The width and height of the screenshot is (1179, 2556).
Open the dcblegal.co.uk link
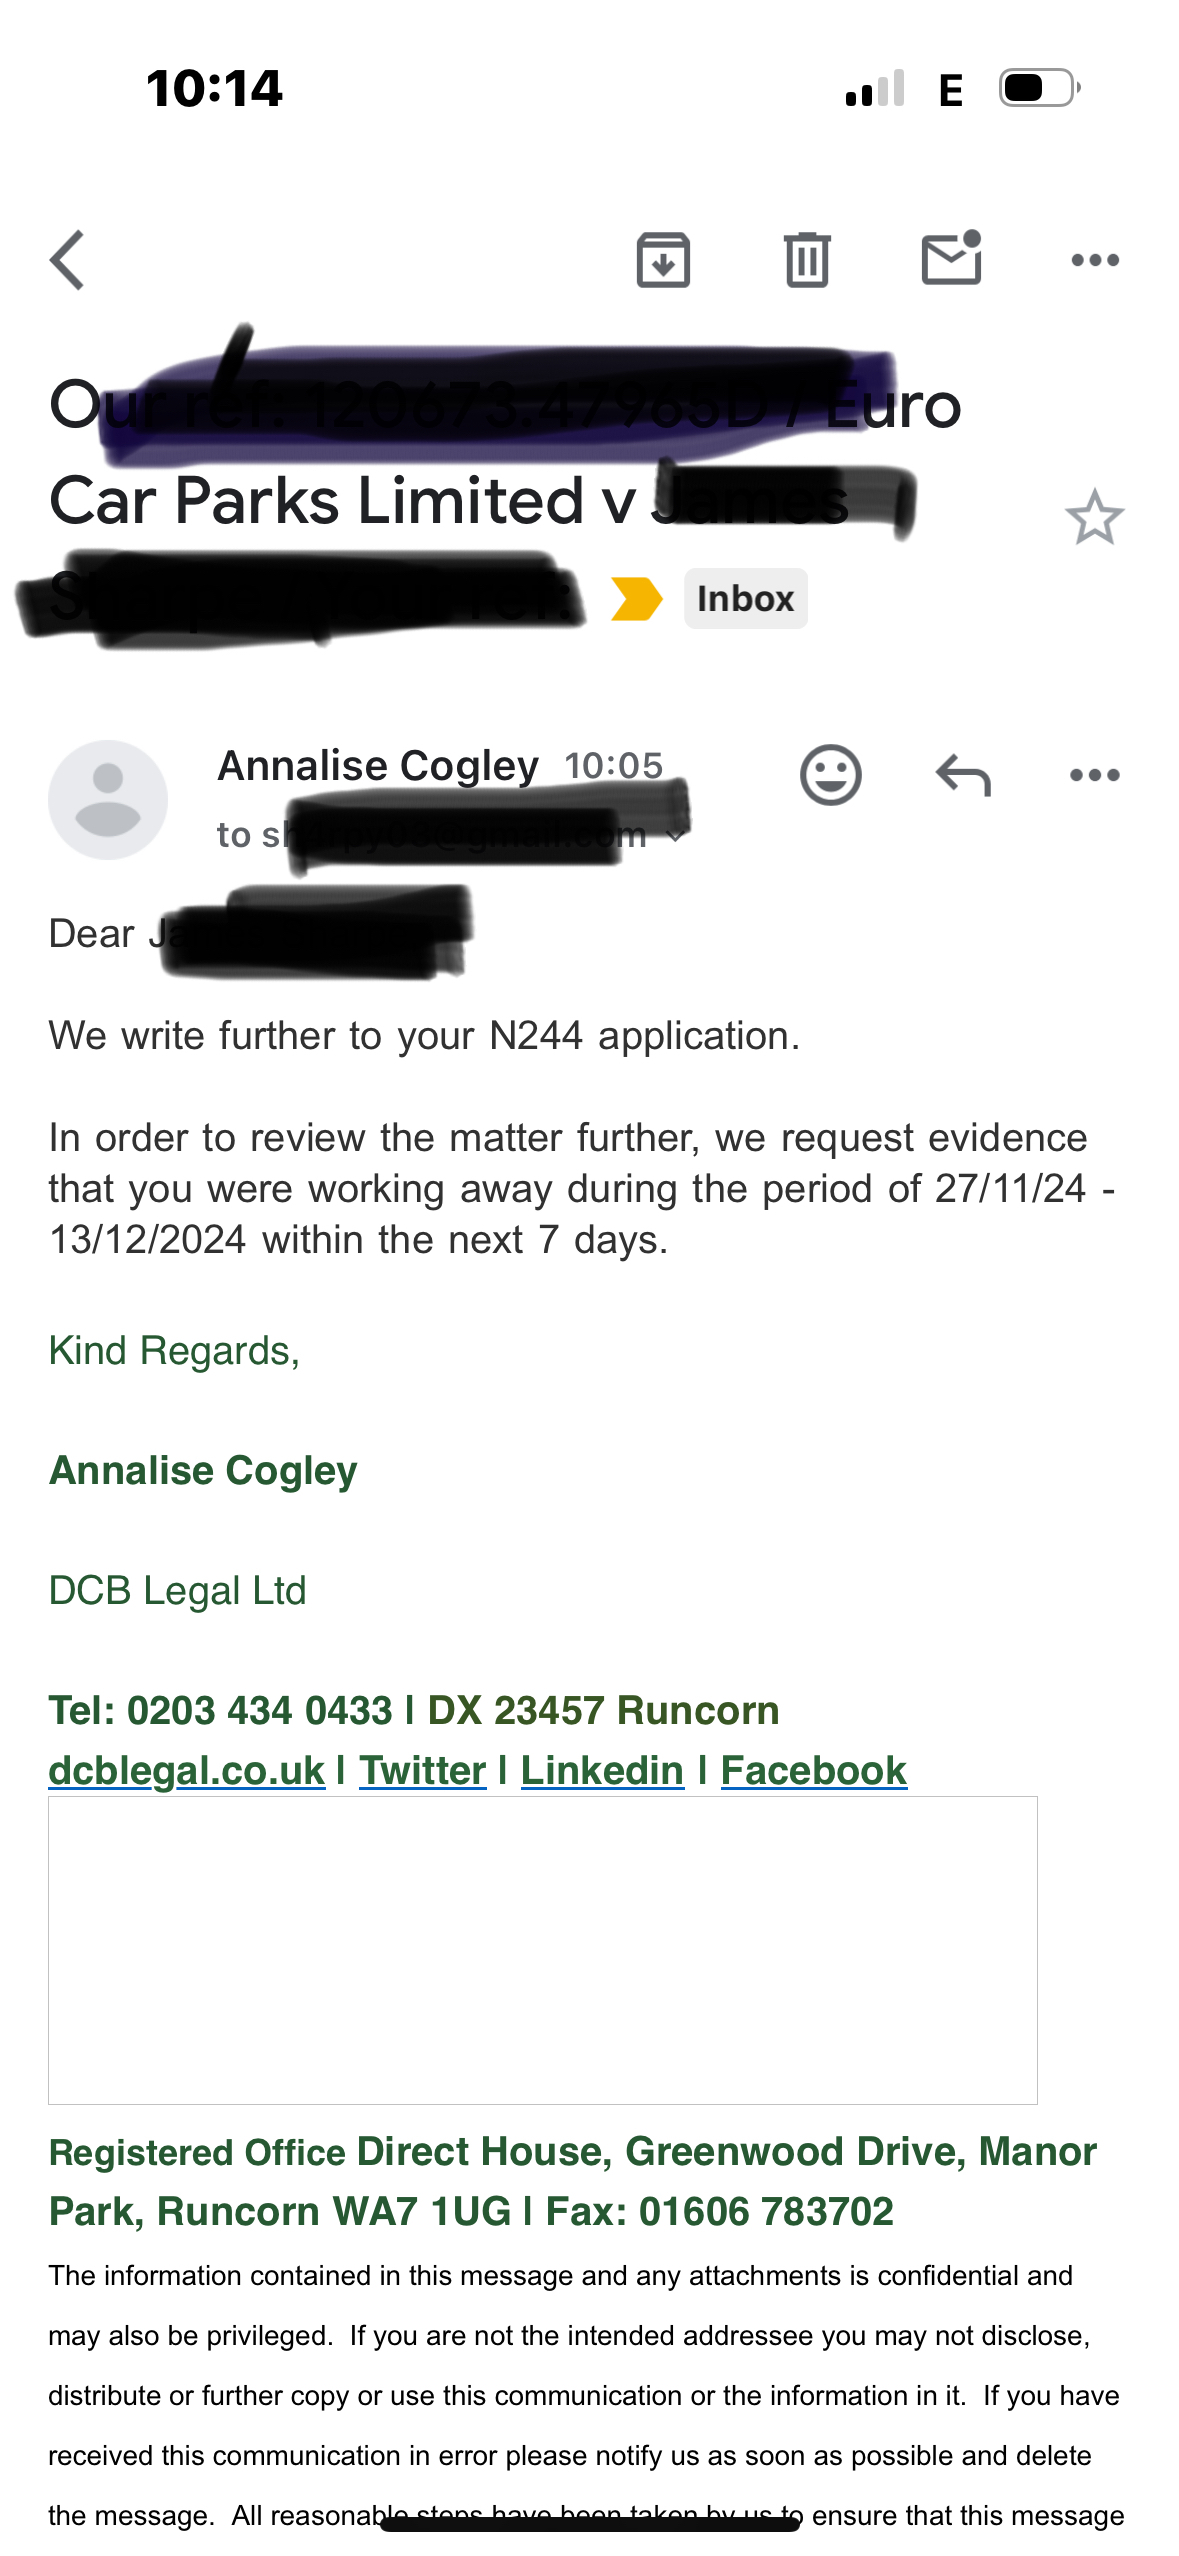coord(187,1771)
